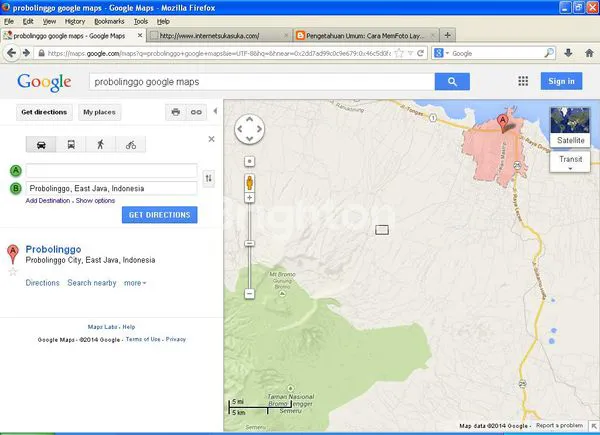This screenshot has height=435, width=600.
Task: Select the public transit (bus) travel mode
Action: pos(70,144)
